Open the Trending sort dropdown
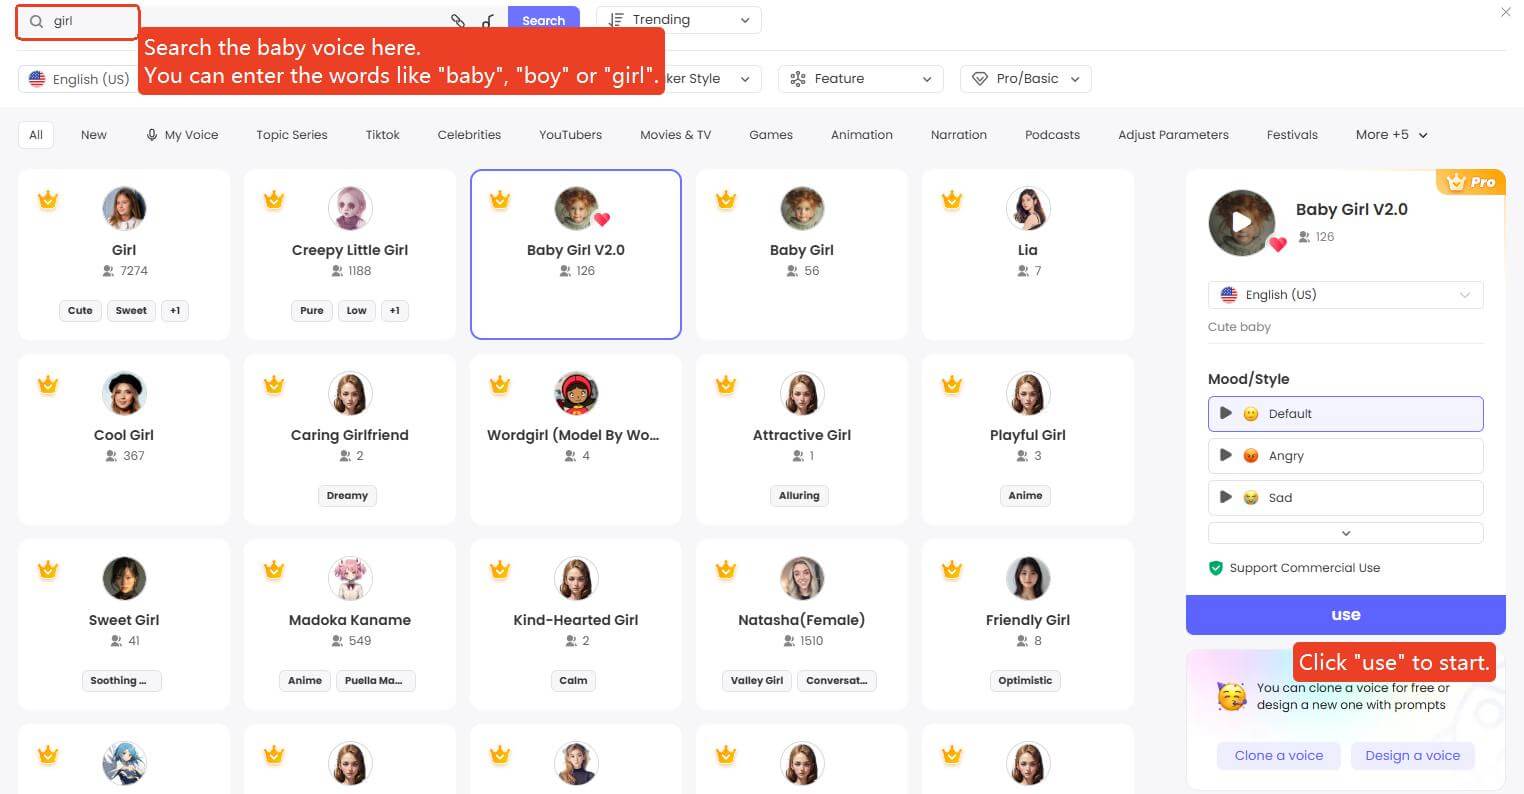The image size is (1524, 794). (679, 20)
